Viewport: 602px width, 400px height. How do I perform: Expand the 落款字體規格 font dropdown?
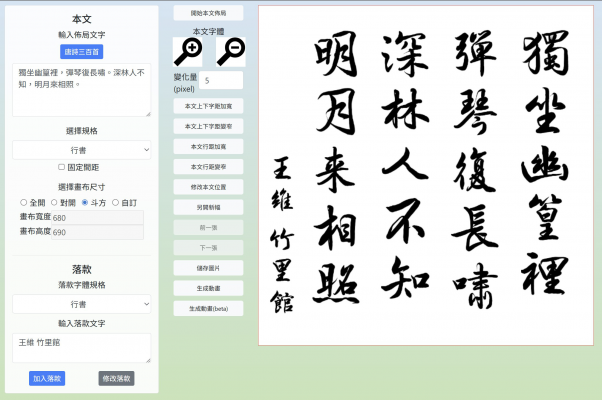click(81, 303)
